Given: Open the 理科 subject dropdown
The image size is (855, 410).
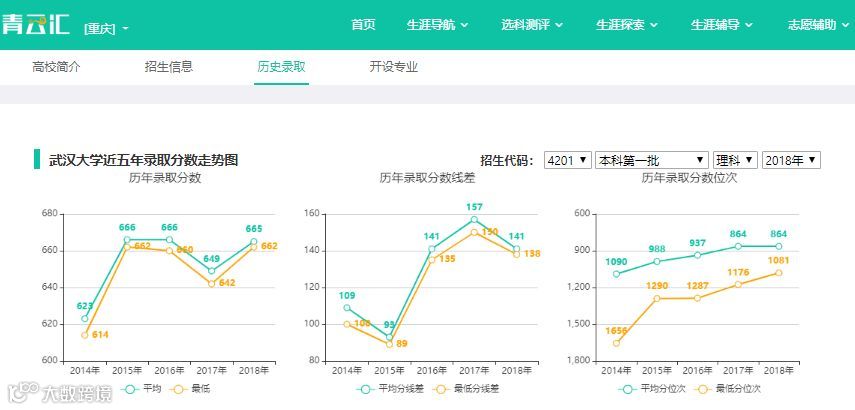Looking at the screenshot, I should (x=735, y=160).
